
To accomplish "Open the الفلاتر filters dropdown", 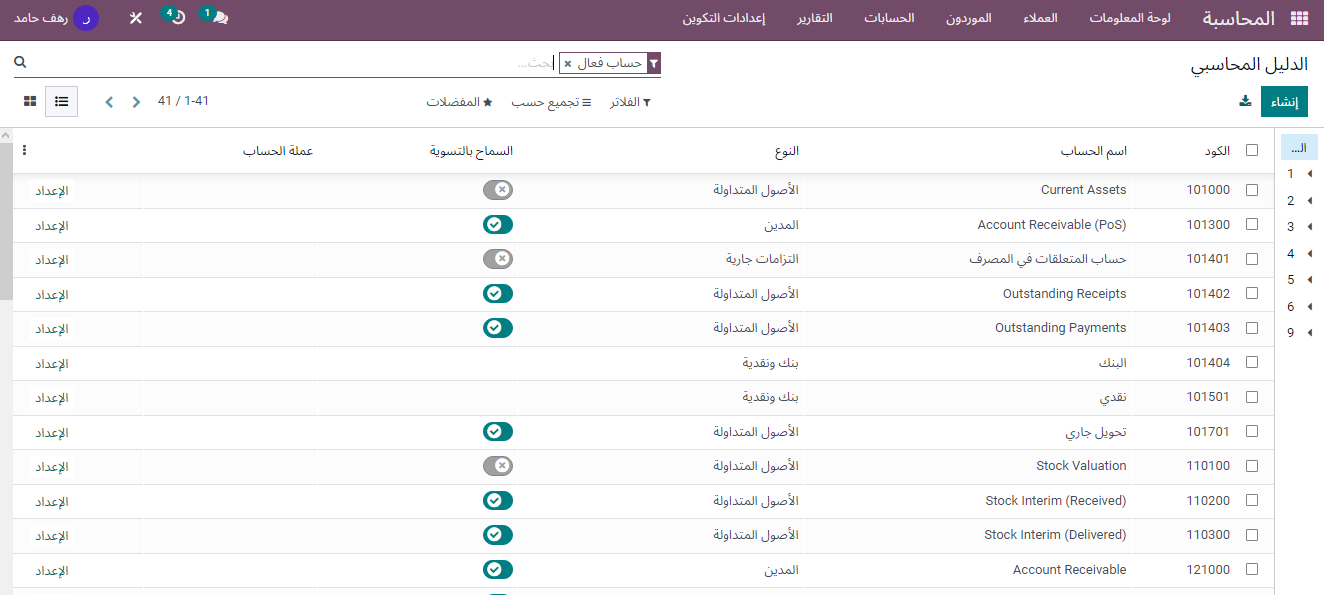I will click(630, 102).
